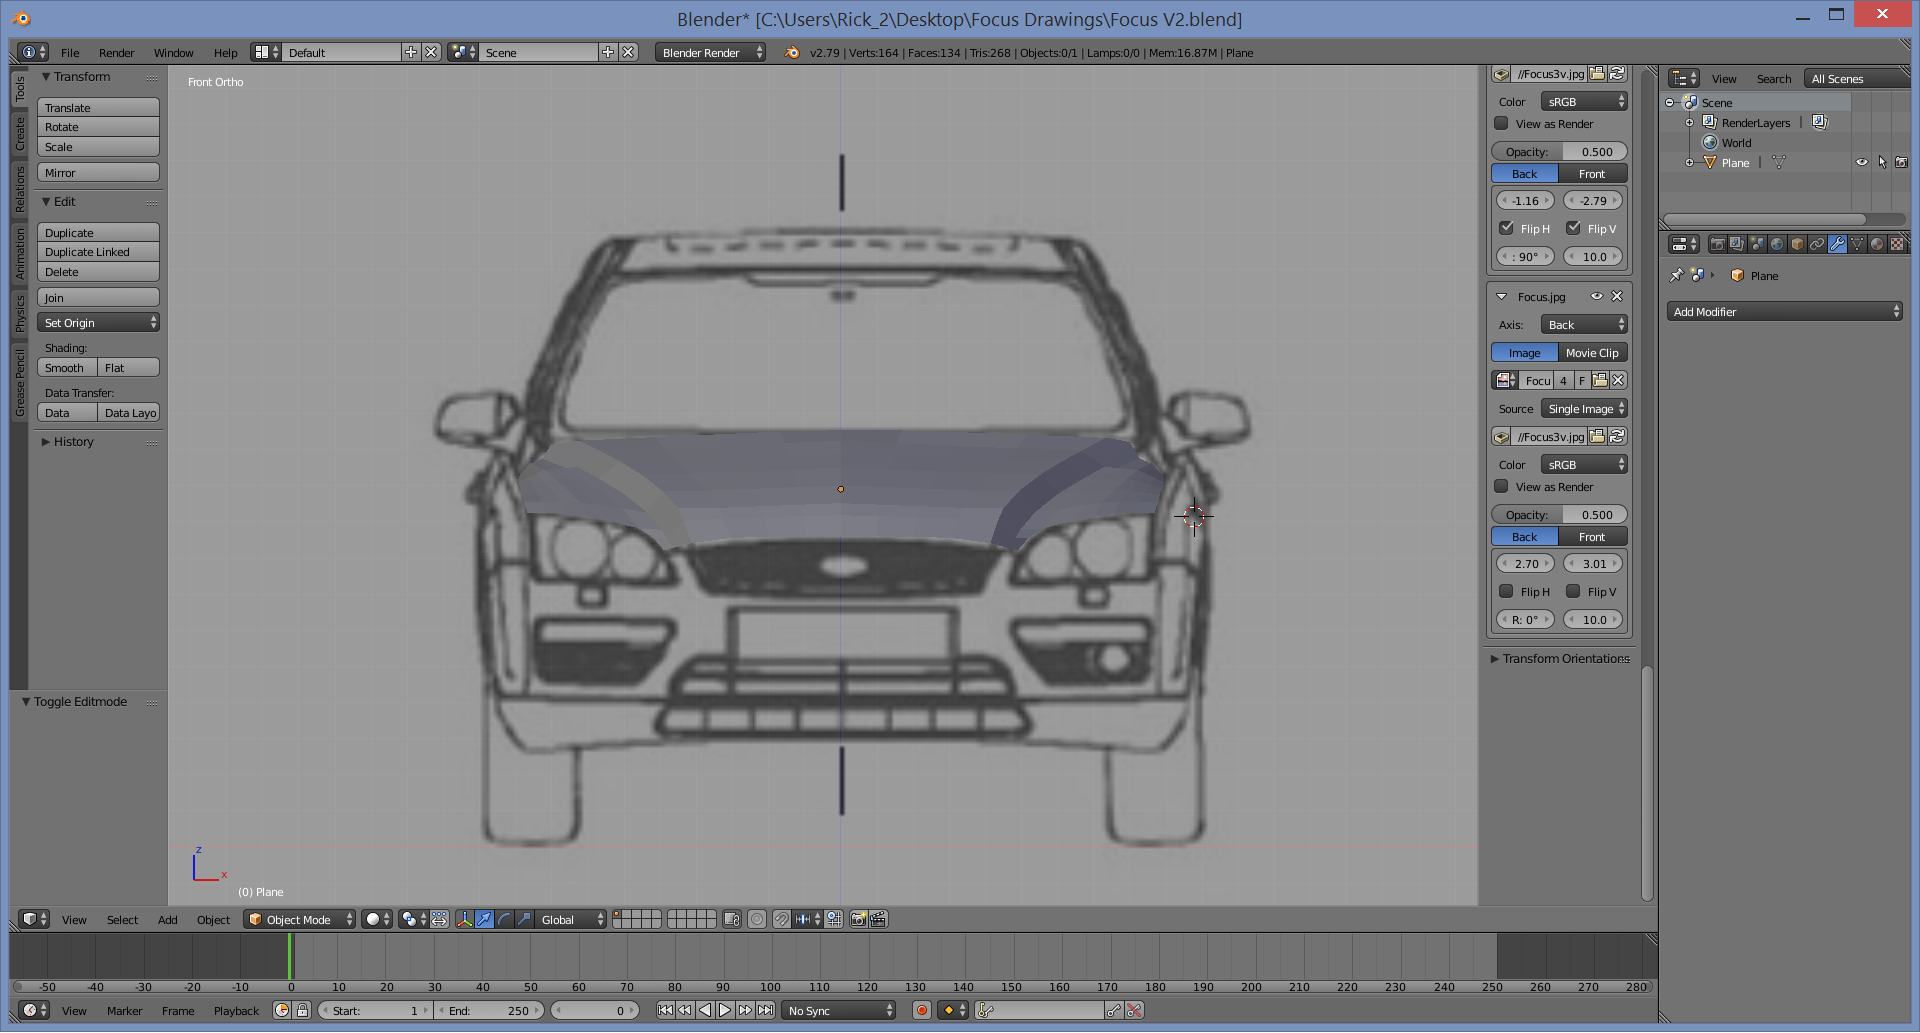Check the first View as Render box

click(1501, 123)
